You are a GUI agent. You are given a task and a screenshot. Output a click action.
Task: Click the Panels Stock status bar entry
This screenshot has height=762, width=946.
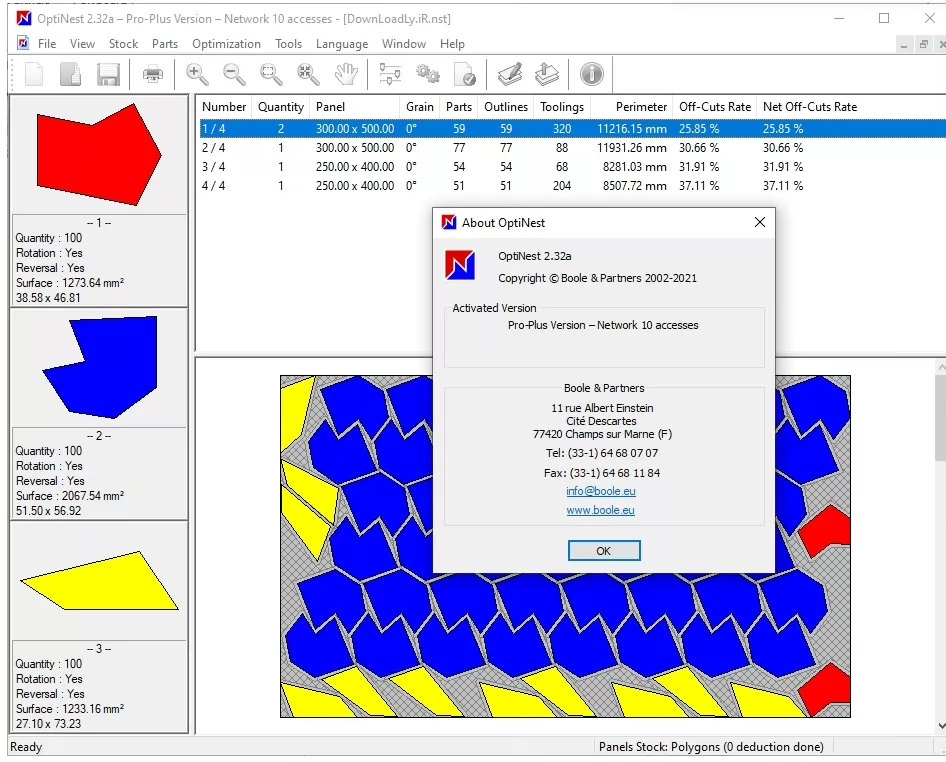tap(711, 747)
